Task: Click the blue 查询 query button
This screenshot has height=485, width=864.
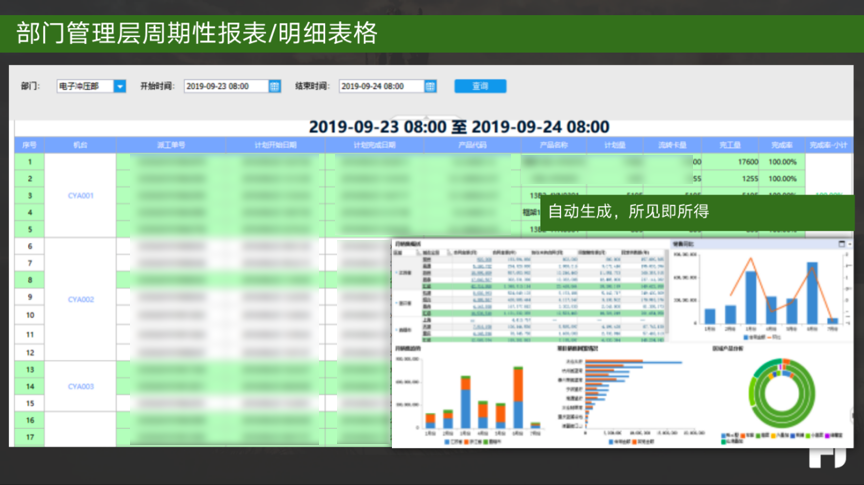Action: (480, 86)
